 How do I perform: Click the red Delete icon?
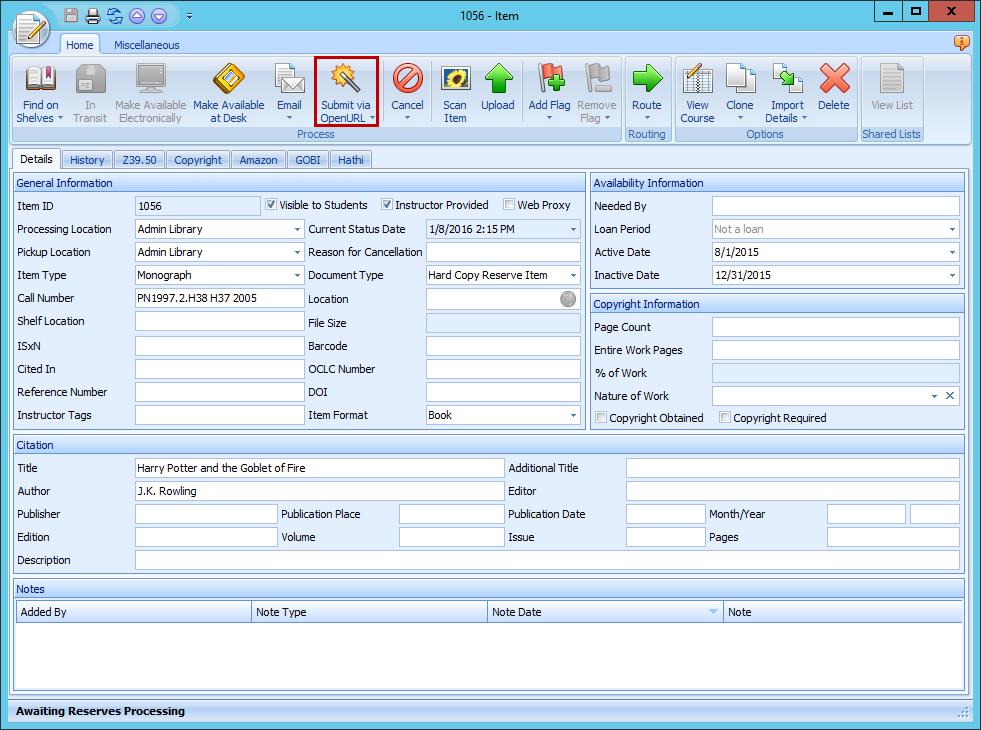point(833,80)
